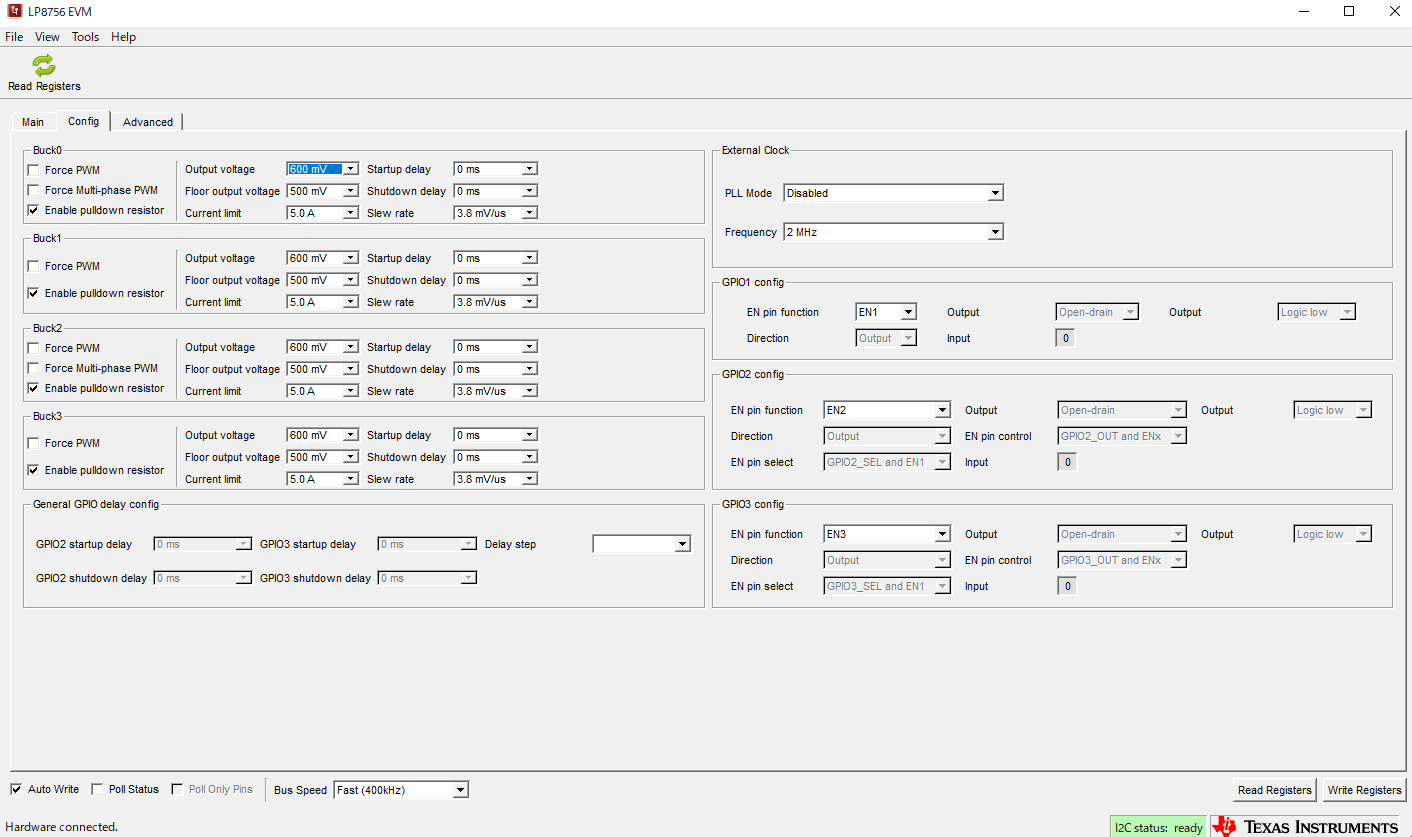Click the Texas Instruments logo

[1305, 826]
